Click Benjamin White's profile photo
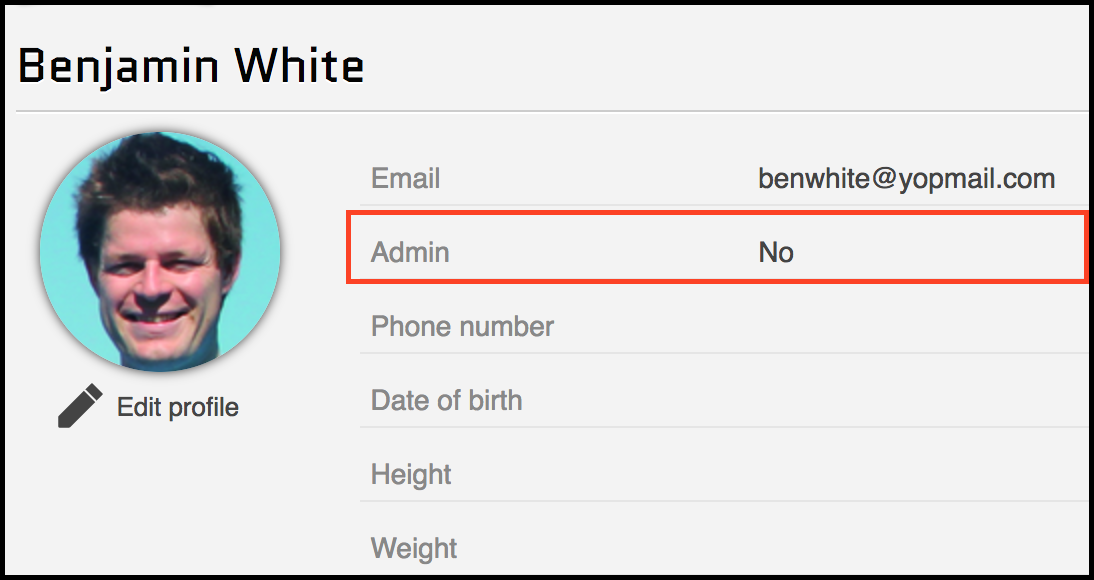This screenshot has width=1094, height=580. (x=160, y=252)
